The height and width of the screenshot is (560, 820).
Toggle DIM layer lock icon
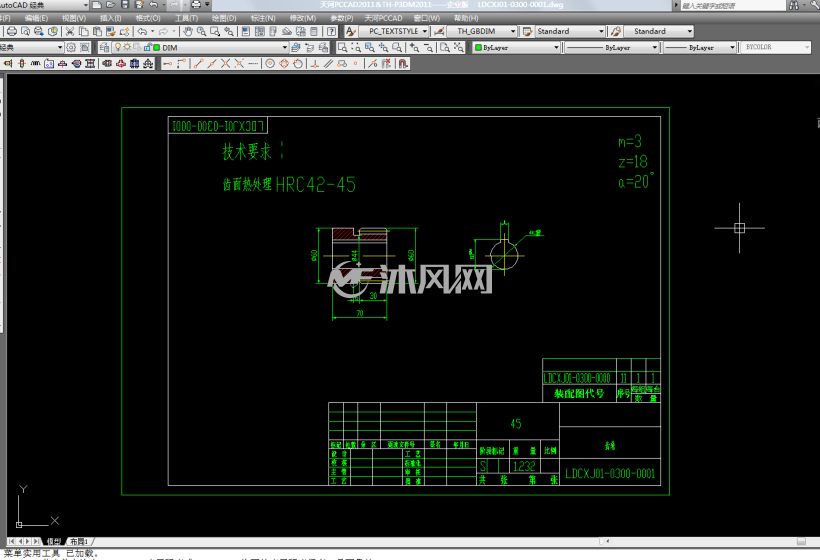tap(147, 47)
